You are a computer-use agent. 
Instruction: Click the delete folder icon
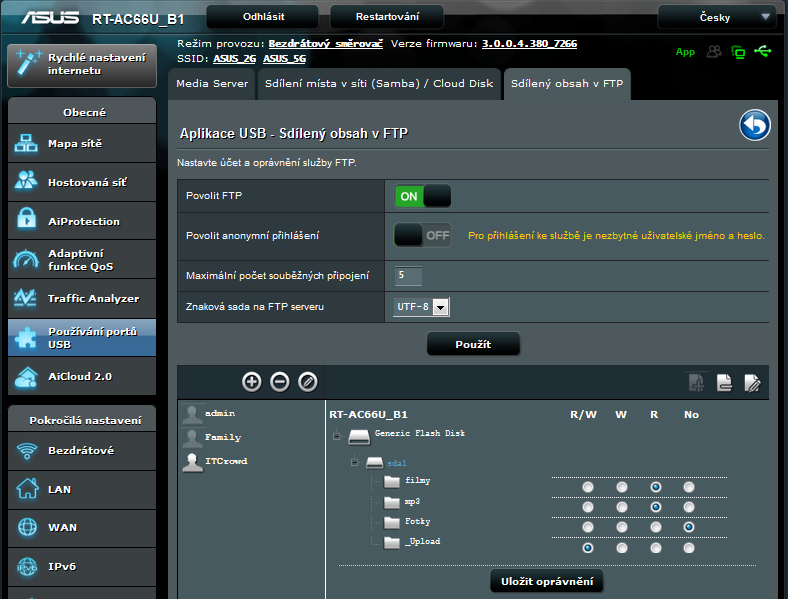coord(724,381)
